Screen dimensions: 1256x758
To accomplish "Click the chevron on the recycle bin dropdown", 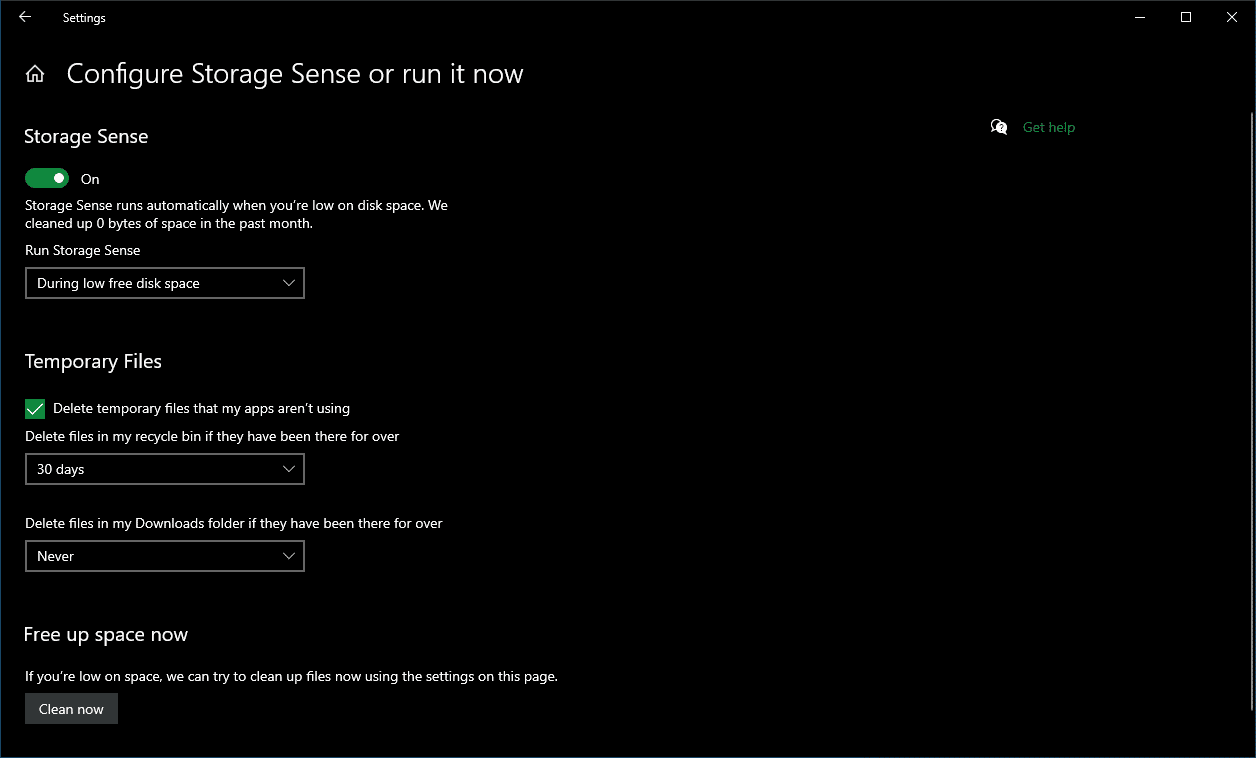I will click(x=290, y=469).
